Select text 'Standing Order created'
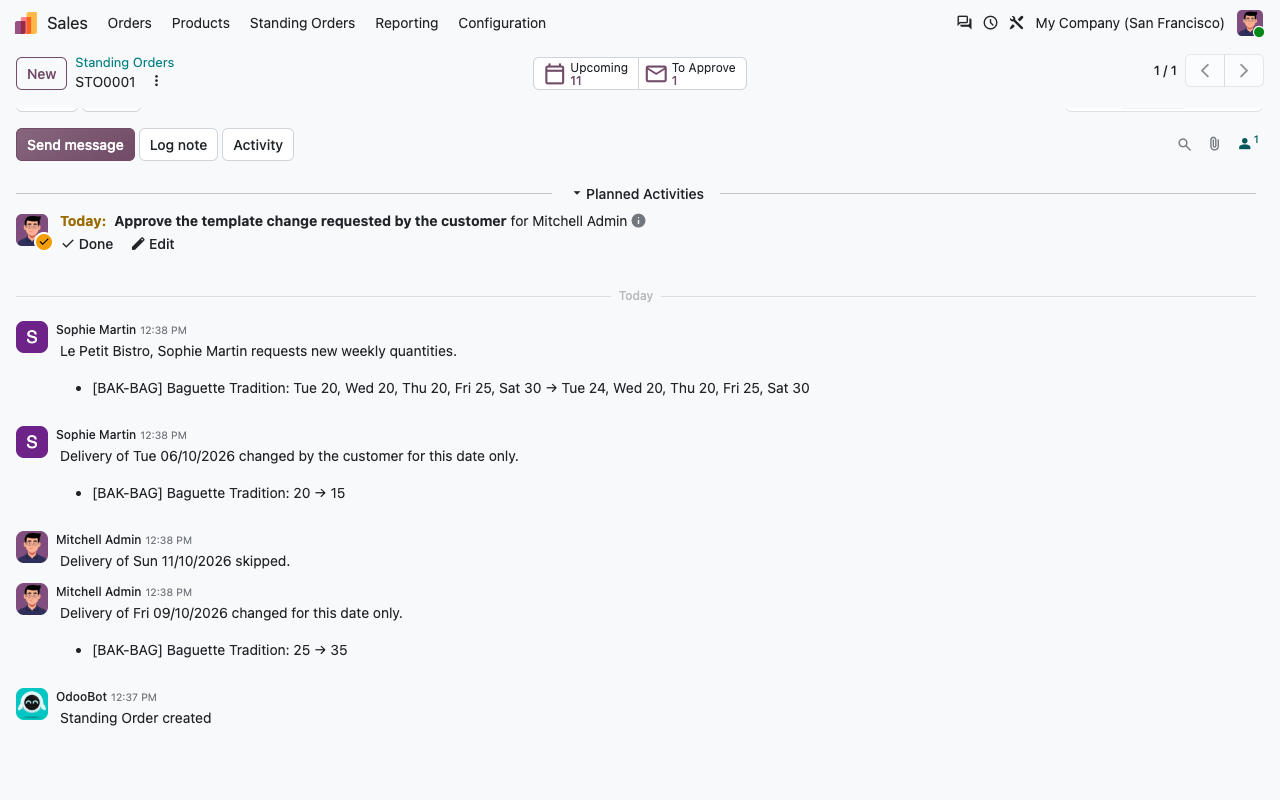Viewport: 1280px width, 800px height. tap(135, 718)
